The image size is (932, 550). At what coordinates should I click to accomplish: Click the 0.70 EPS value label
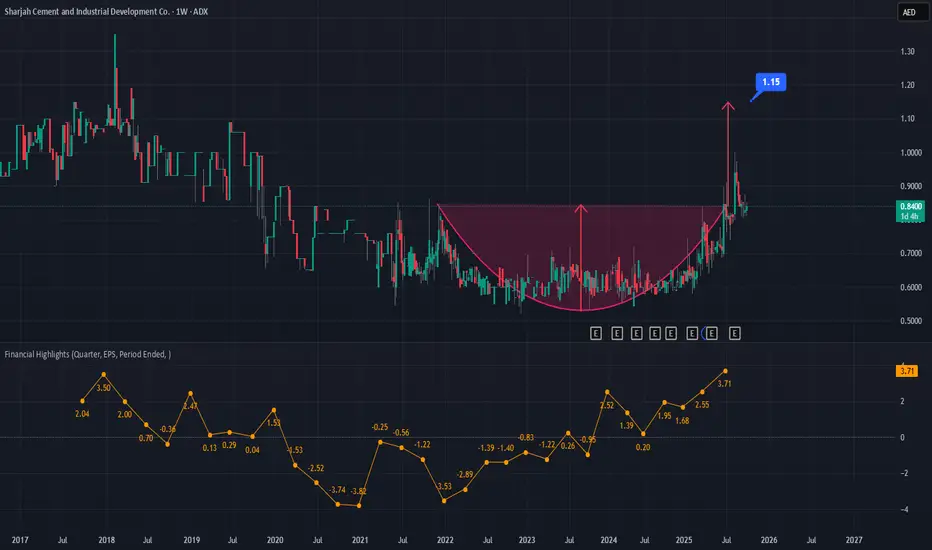pos(146,438)
